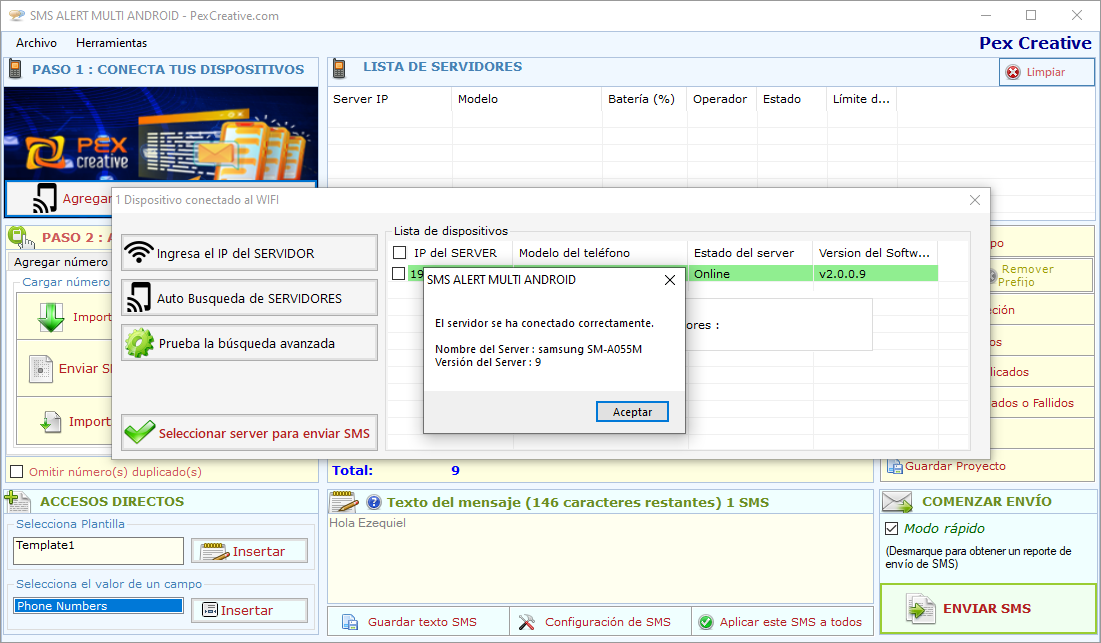Viewport: 1101px width, 643px height.
Task: Click the blue help question mark icon
Action: (x=374, y=502)
